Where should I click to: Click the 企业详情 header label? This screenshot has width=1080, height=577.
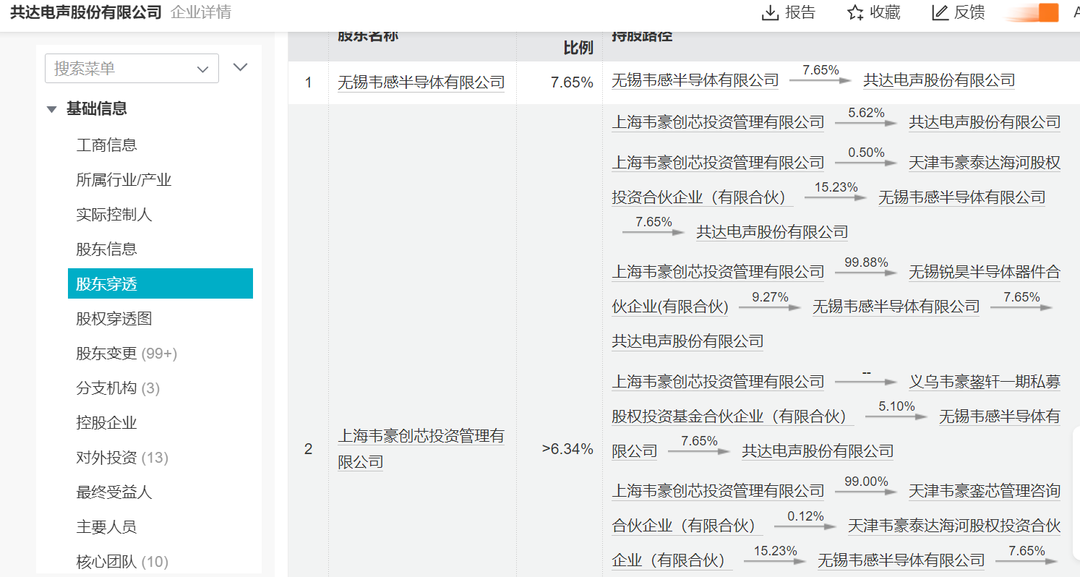pos(200,12)
